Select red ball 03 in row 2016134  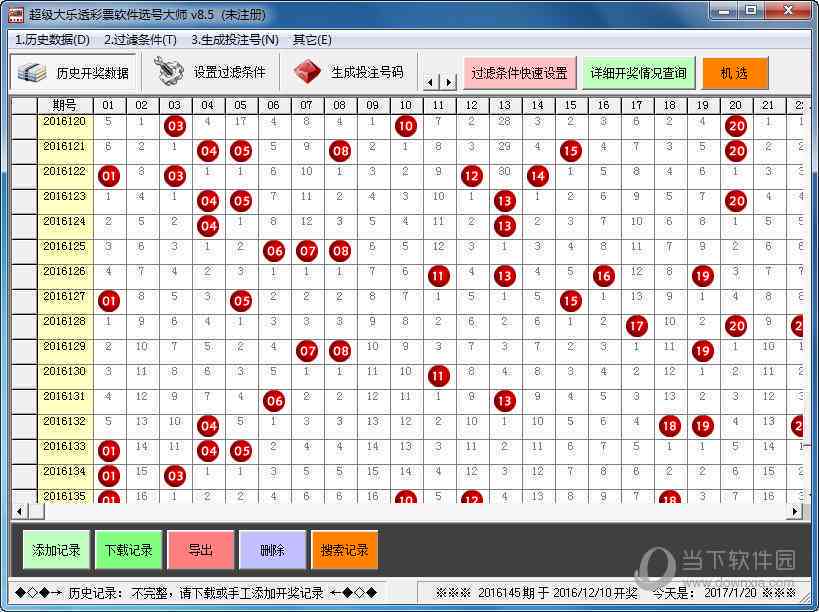(x=175, y=476)
